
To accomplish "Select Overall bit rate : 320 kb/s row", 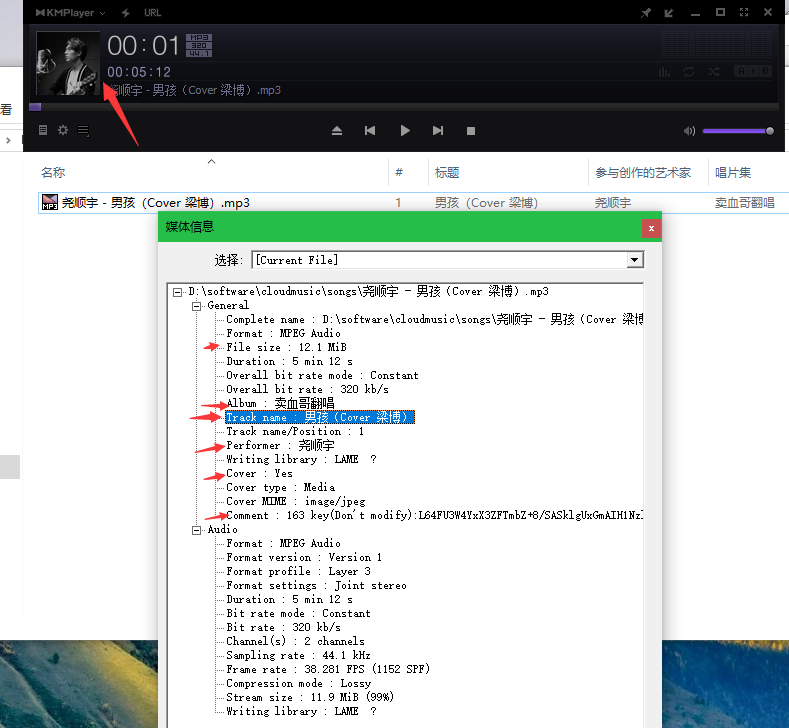I will (x=307, y=389).
